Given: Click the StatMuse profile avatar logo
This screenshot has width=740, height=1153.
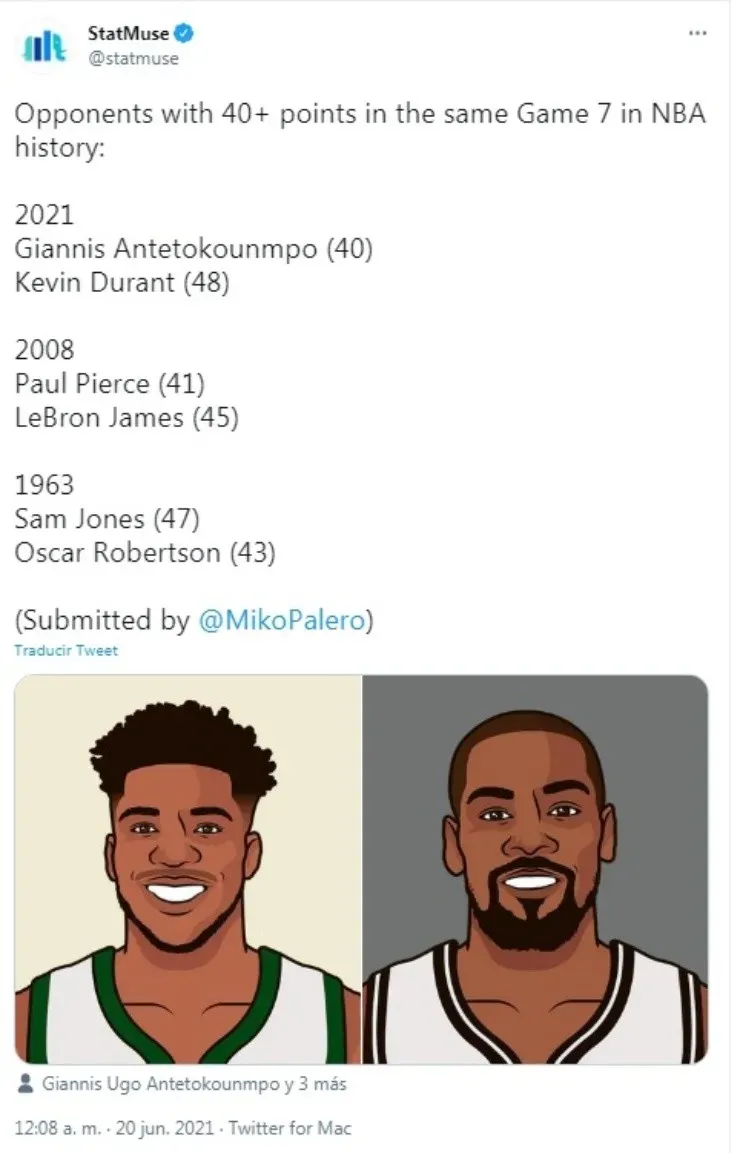Looking at the screenshot, I should tap(43, 47).
